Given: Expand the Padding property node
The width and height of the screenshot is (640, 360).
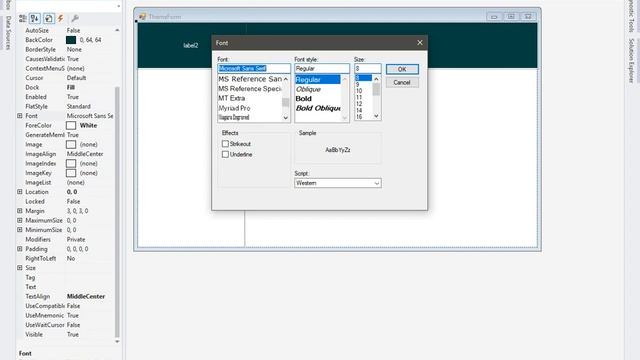Looking at the screenshot, I should 20,249.
